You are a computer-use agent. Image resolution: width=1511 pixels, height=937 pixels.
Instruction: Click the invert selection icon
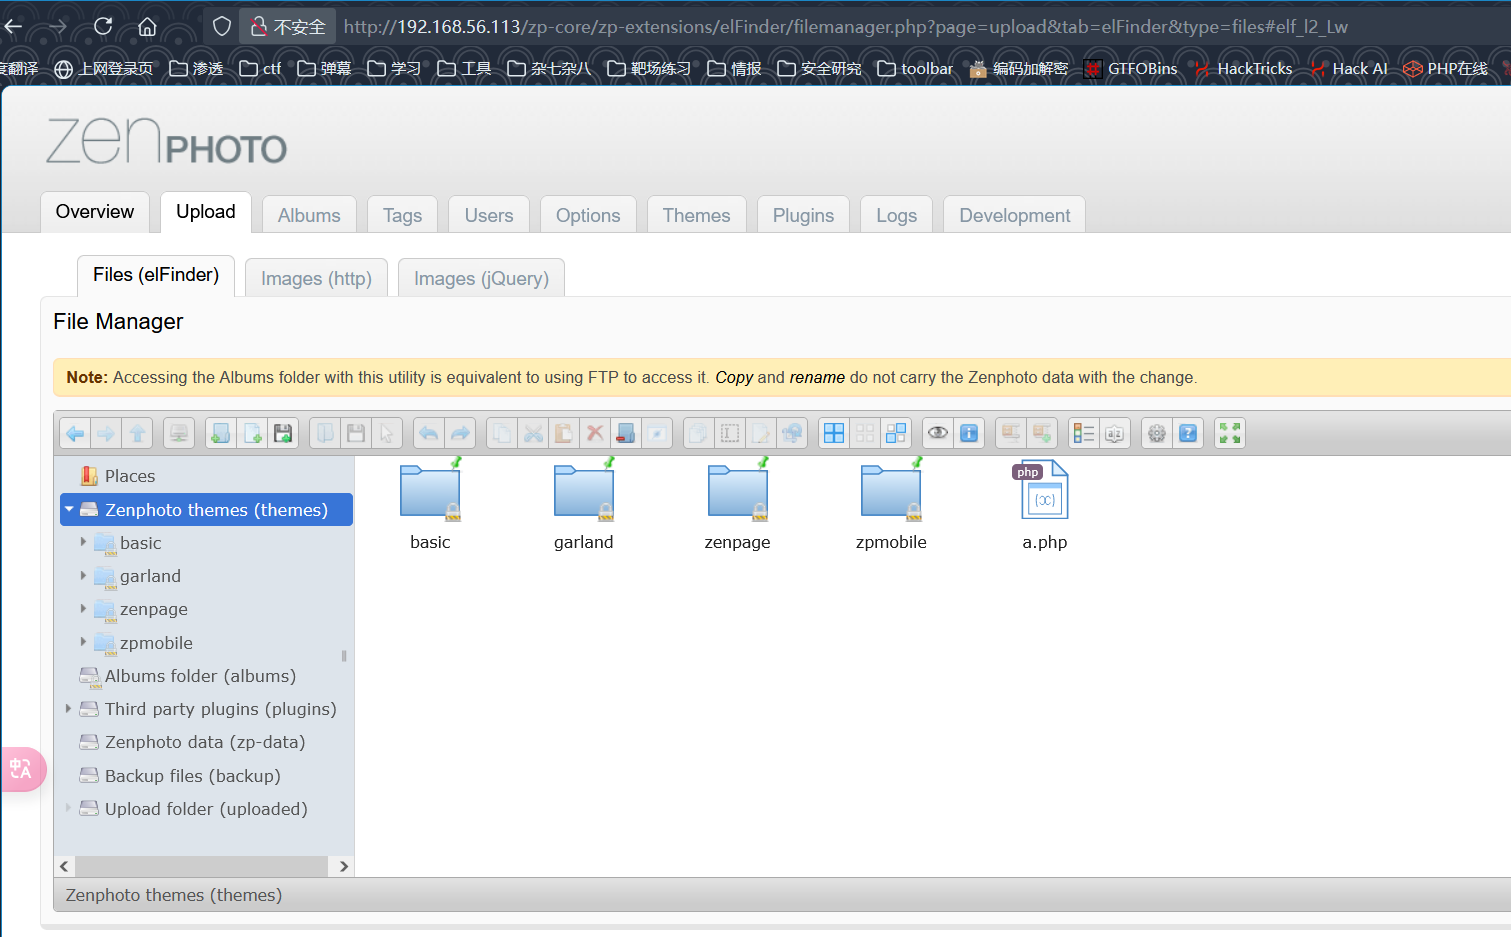tap(896, 433)
